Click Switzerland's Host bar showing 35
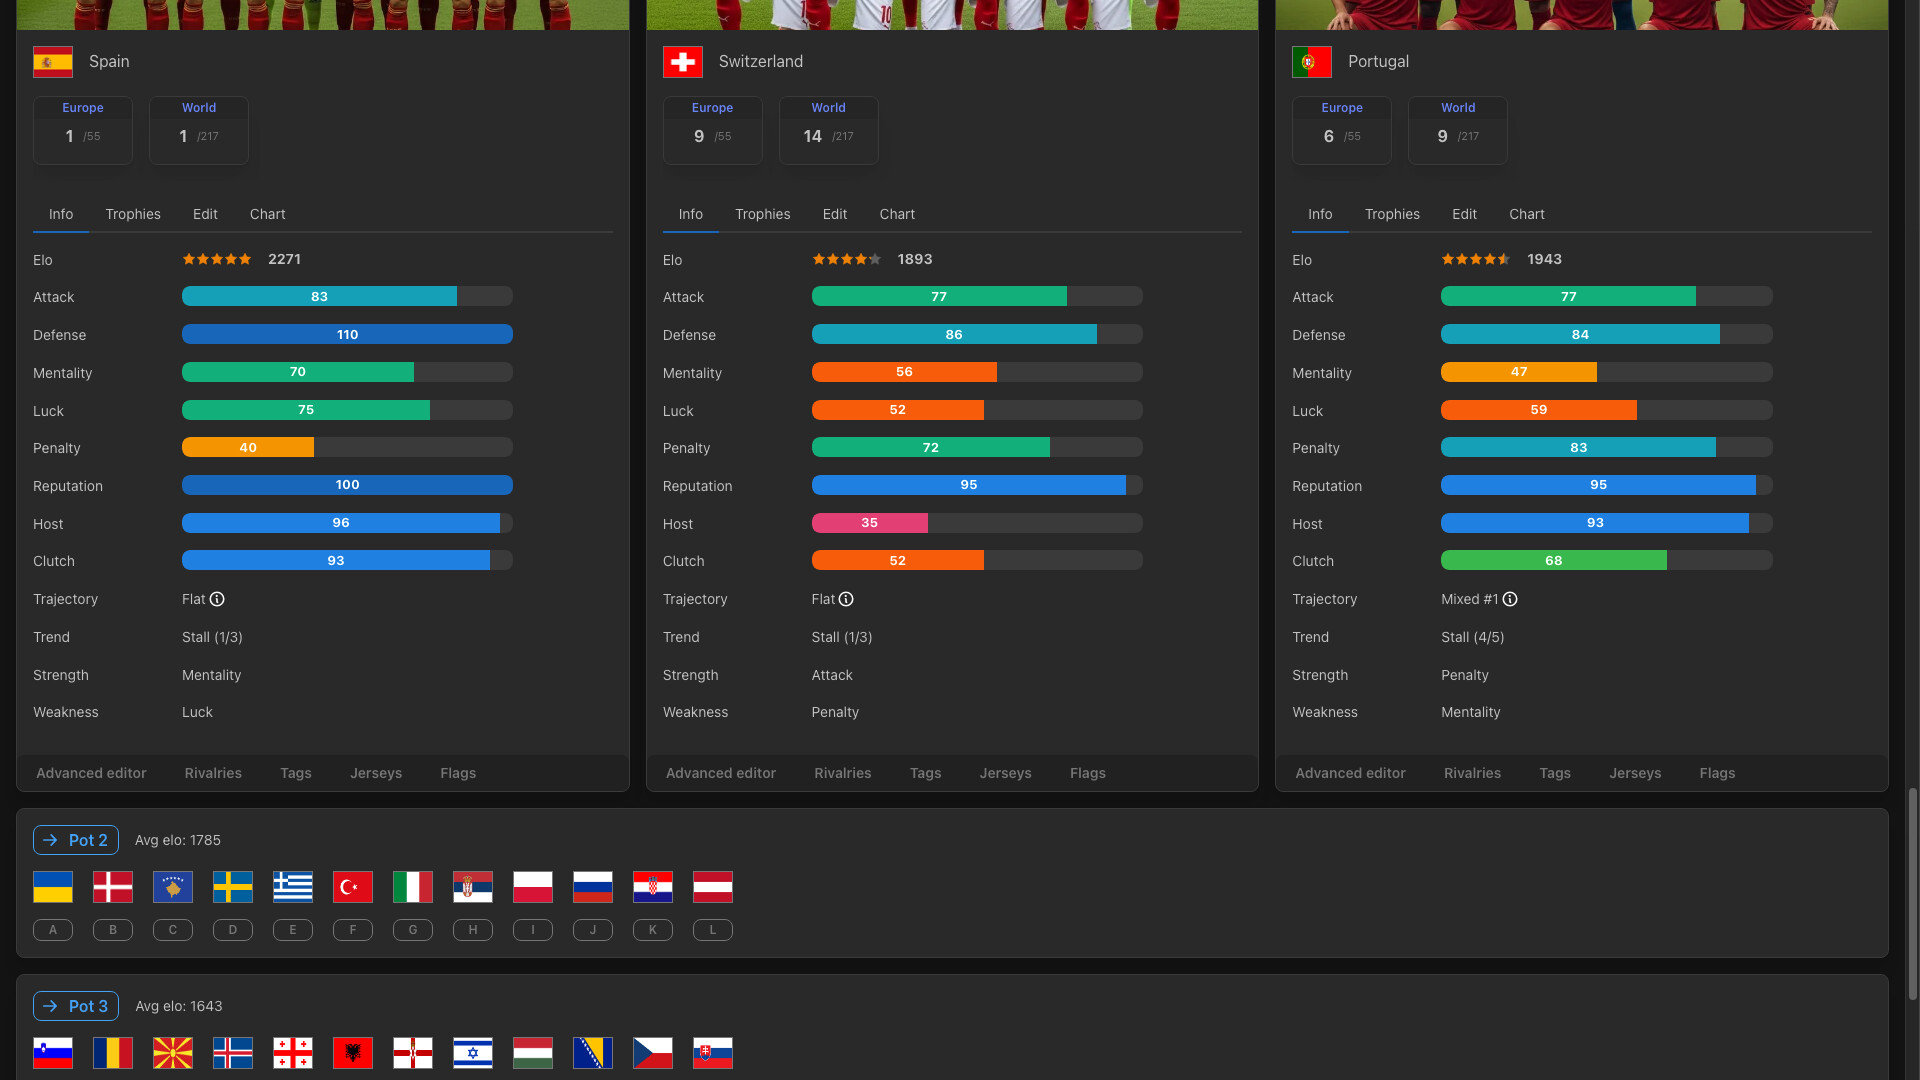 [x=977, y=523]
